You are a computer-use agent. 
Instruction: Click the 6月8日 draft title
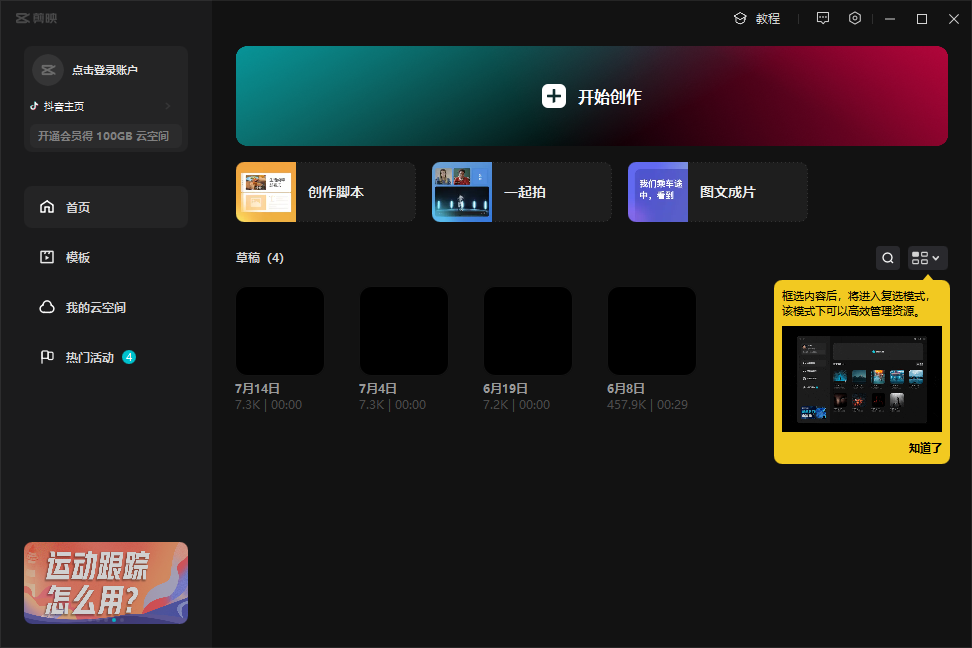625,389
